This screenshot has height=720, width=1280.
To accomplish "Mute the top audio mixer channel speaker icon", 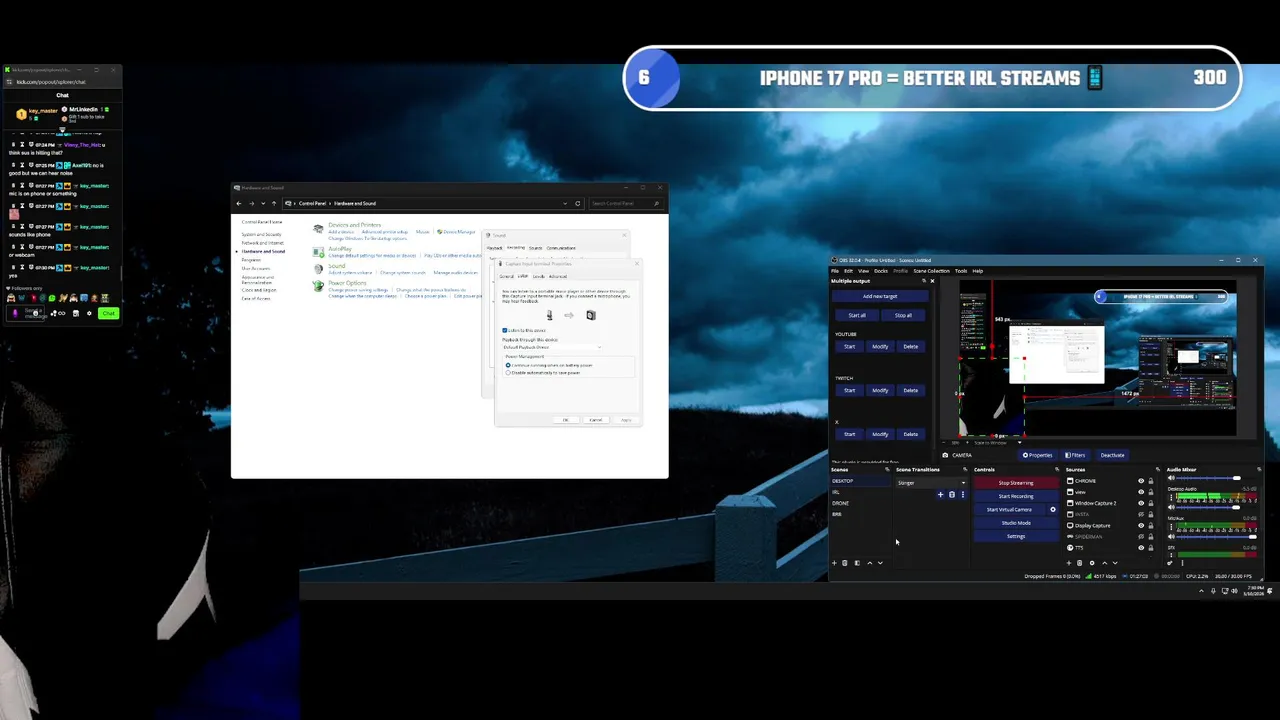I will [x=1171, y=478].
